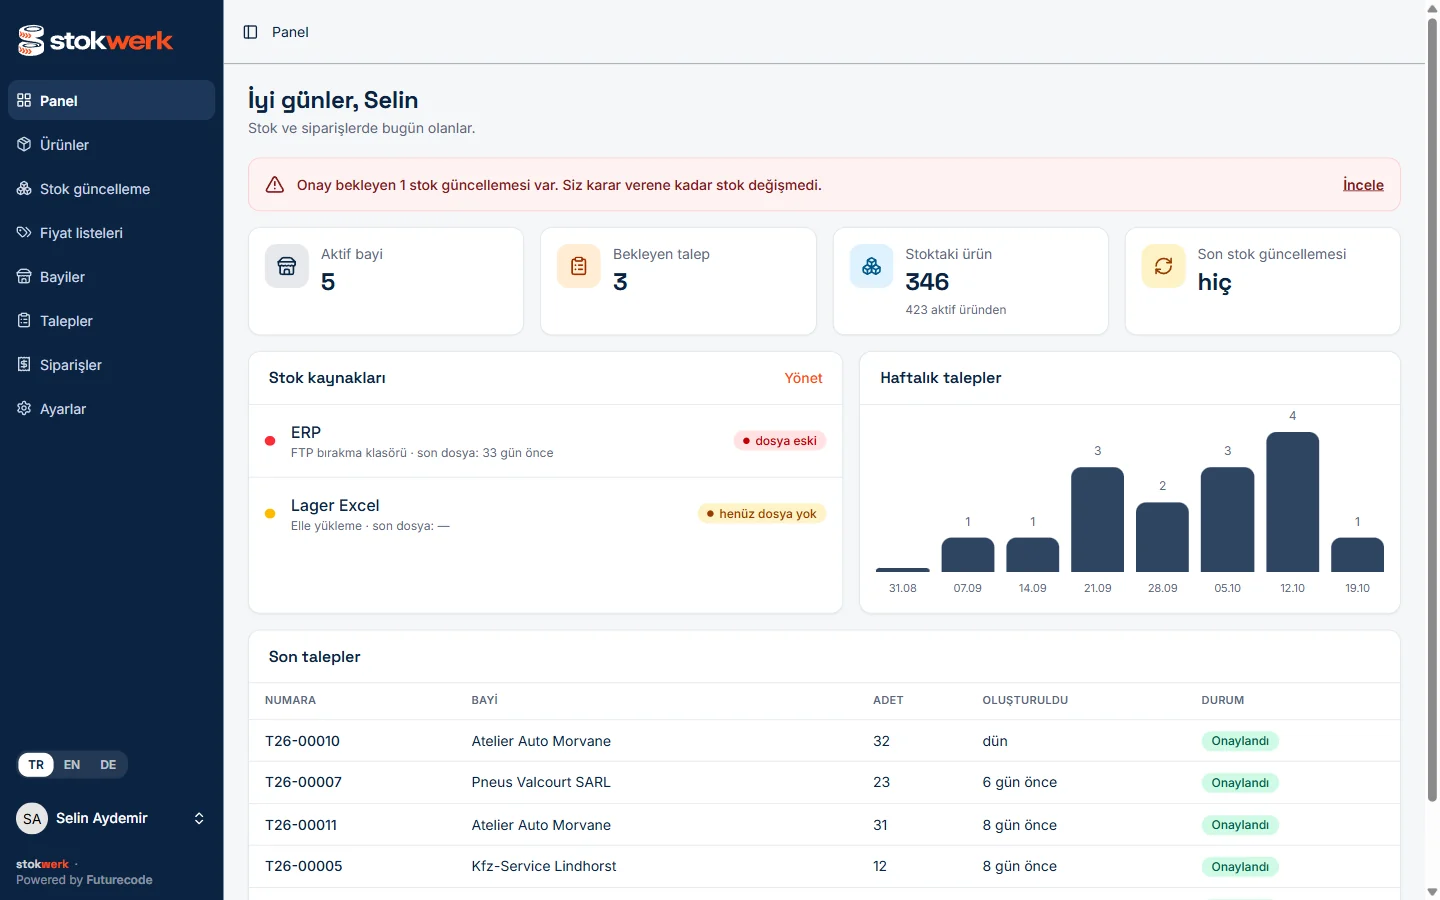Open Ürünler from the sidebar
The image size is (1440, 900).
coord(111,144)
